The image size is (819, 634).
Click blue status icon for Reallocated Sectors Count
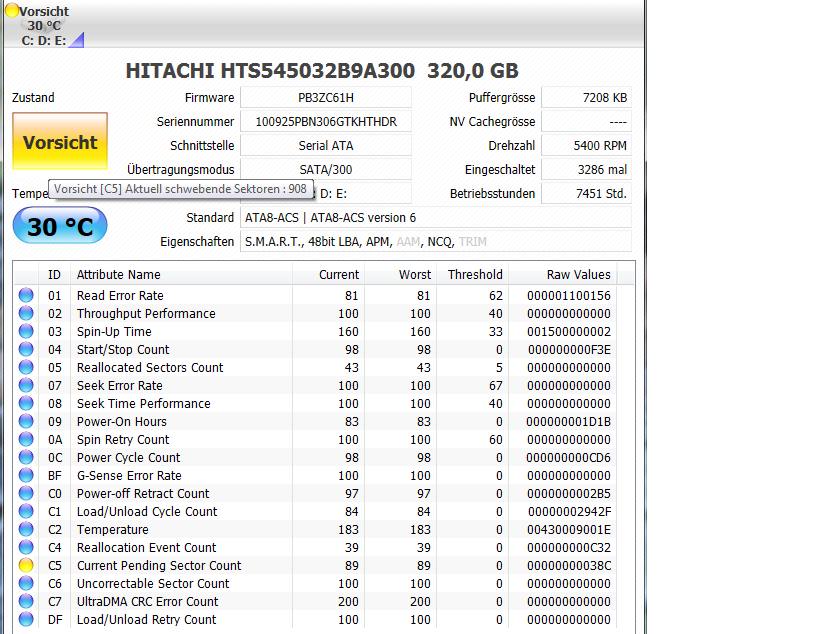[x=26, y=367]
